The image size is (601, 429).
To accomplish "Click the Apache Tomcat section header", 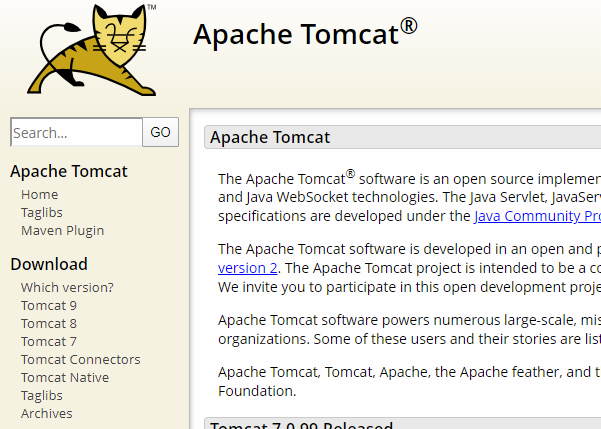I will pos(402,137).
